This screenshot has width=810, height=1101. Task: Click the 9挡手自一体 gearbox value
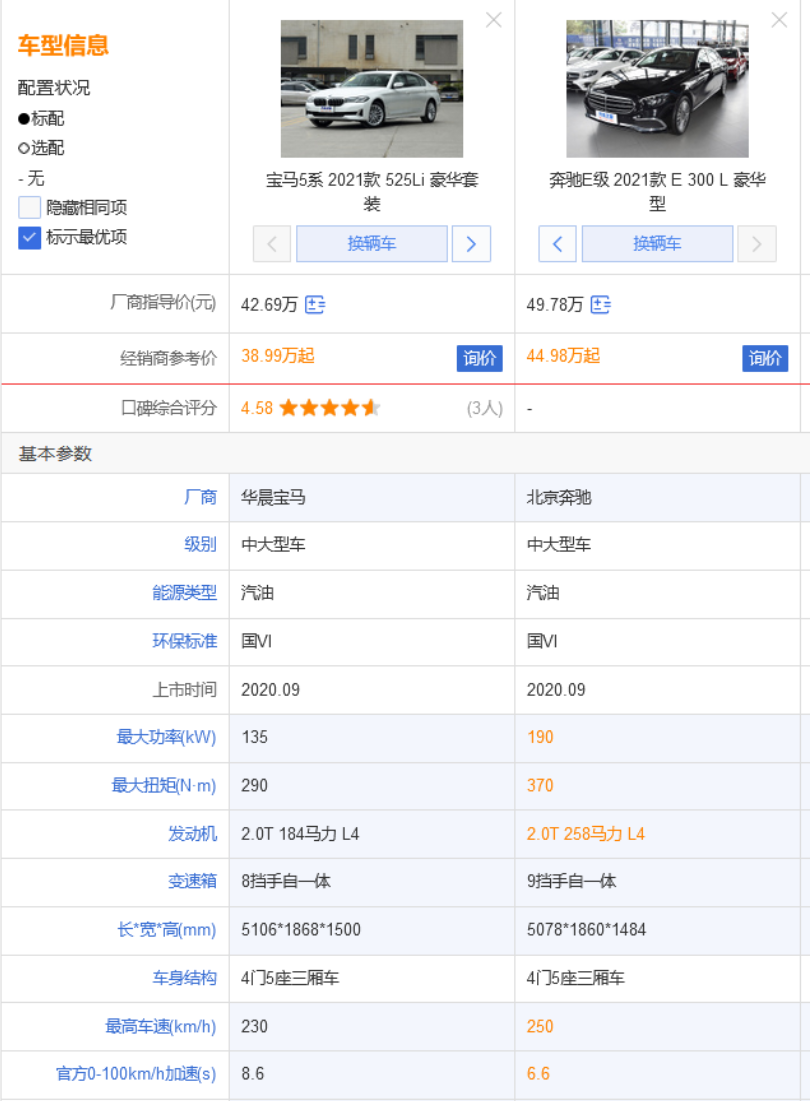[571, 881]
